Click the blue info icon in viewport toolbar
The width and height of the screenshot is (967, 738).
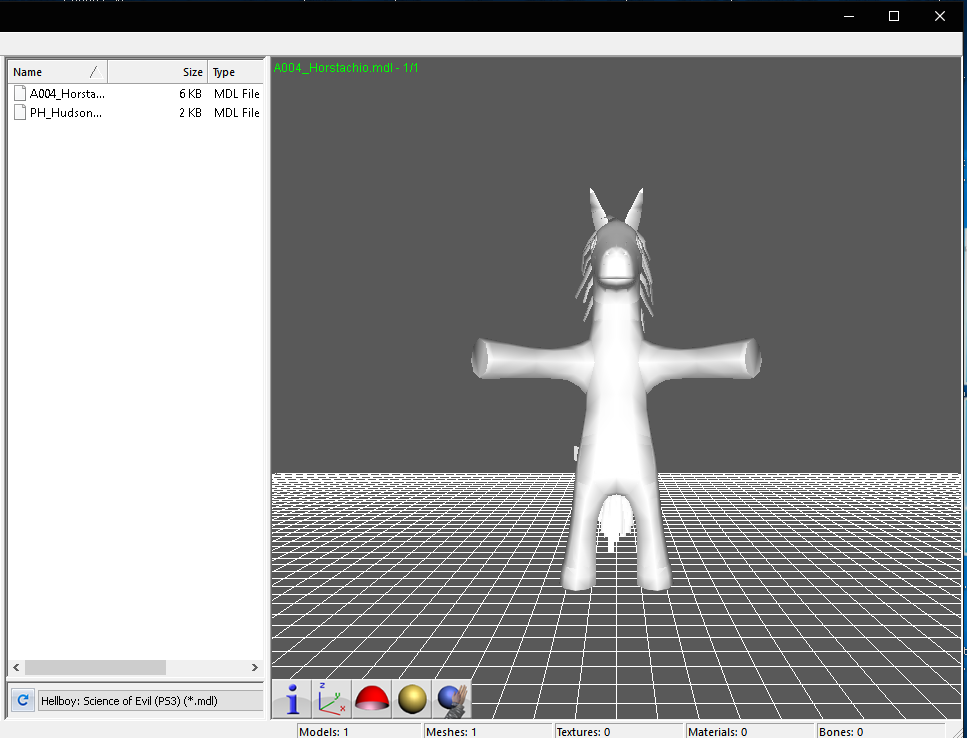292,699
